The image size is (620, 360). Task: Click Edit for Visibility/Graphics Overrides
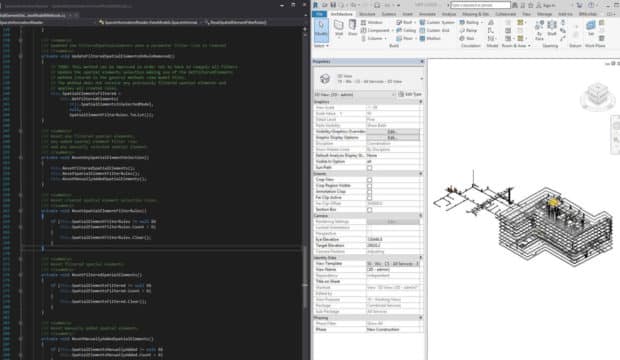point(393,132)
